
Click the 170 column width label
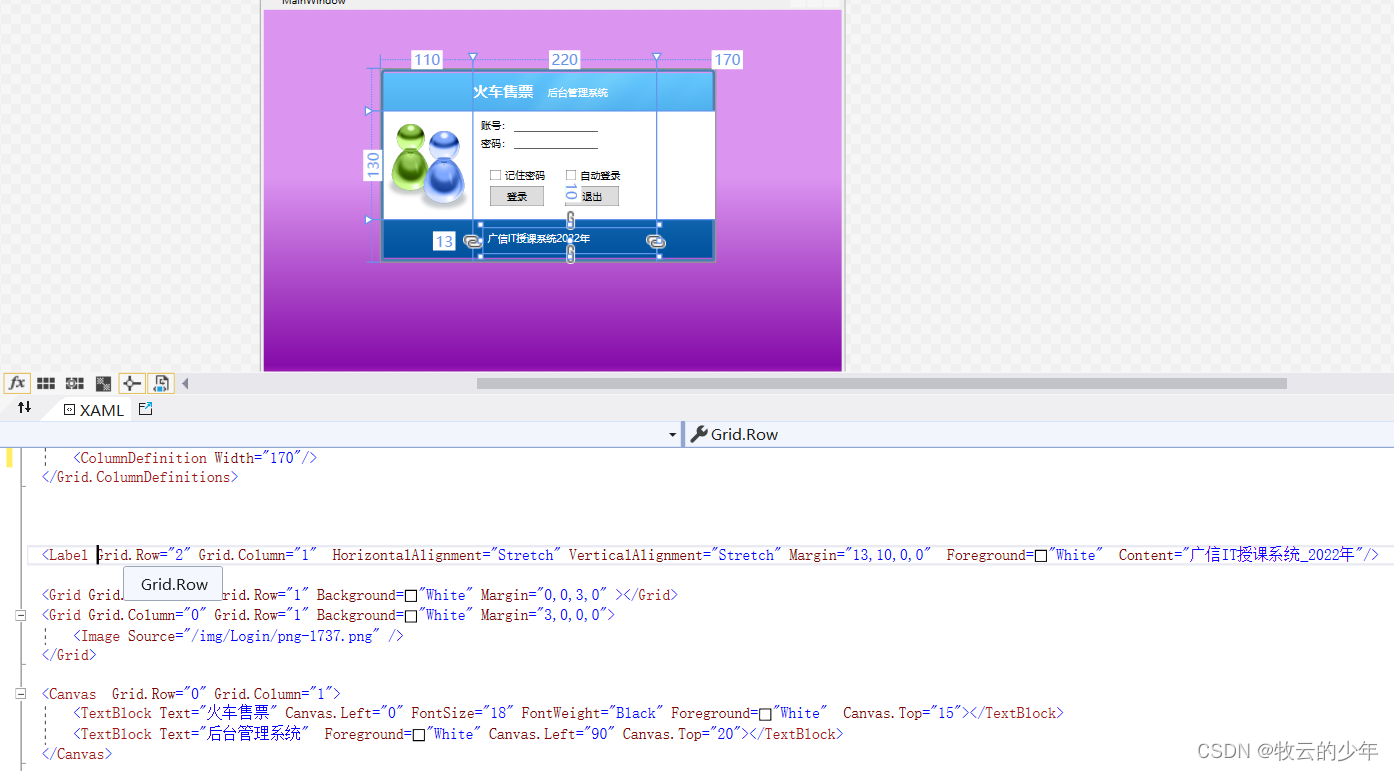click(727, 60)
